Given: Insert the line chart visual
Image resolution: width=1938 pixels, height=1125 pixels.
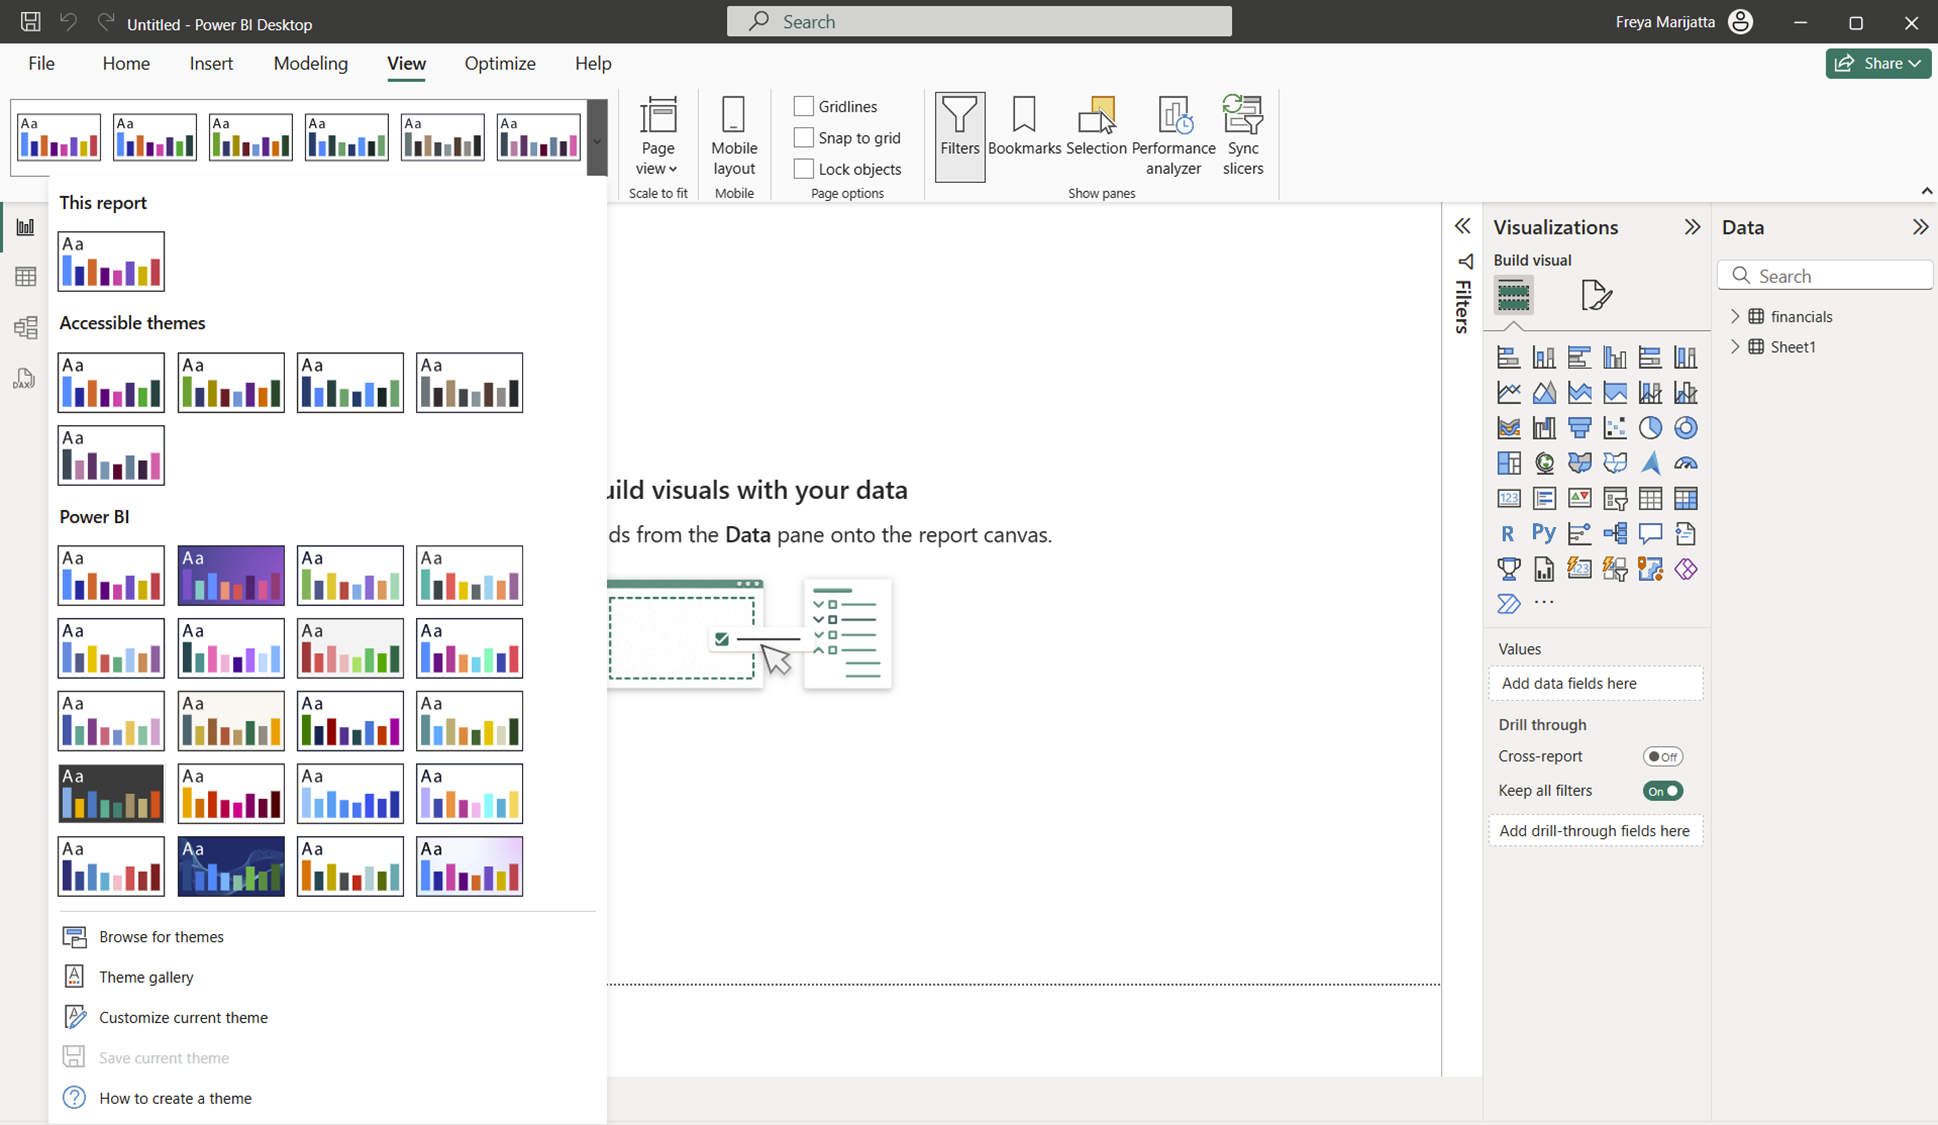Looking at the screenshot, I should click(x=1509, y=393).
